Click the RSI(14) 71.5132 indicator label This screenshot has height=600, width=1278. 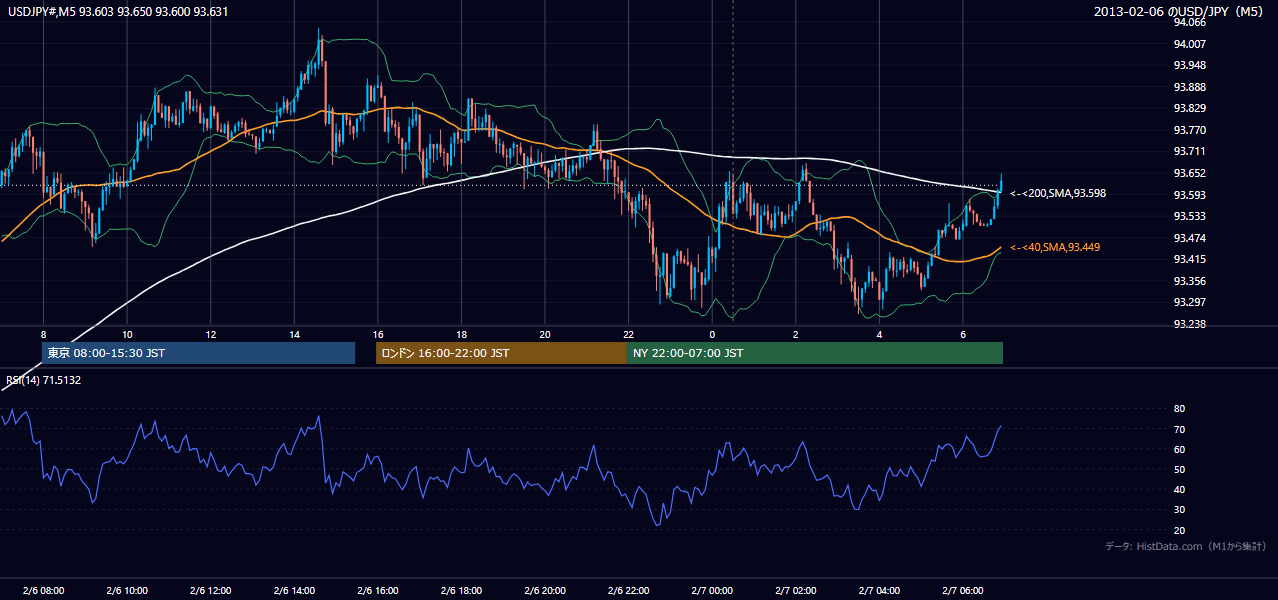click(x=44, y=380)
